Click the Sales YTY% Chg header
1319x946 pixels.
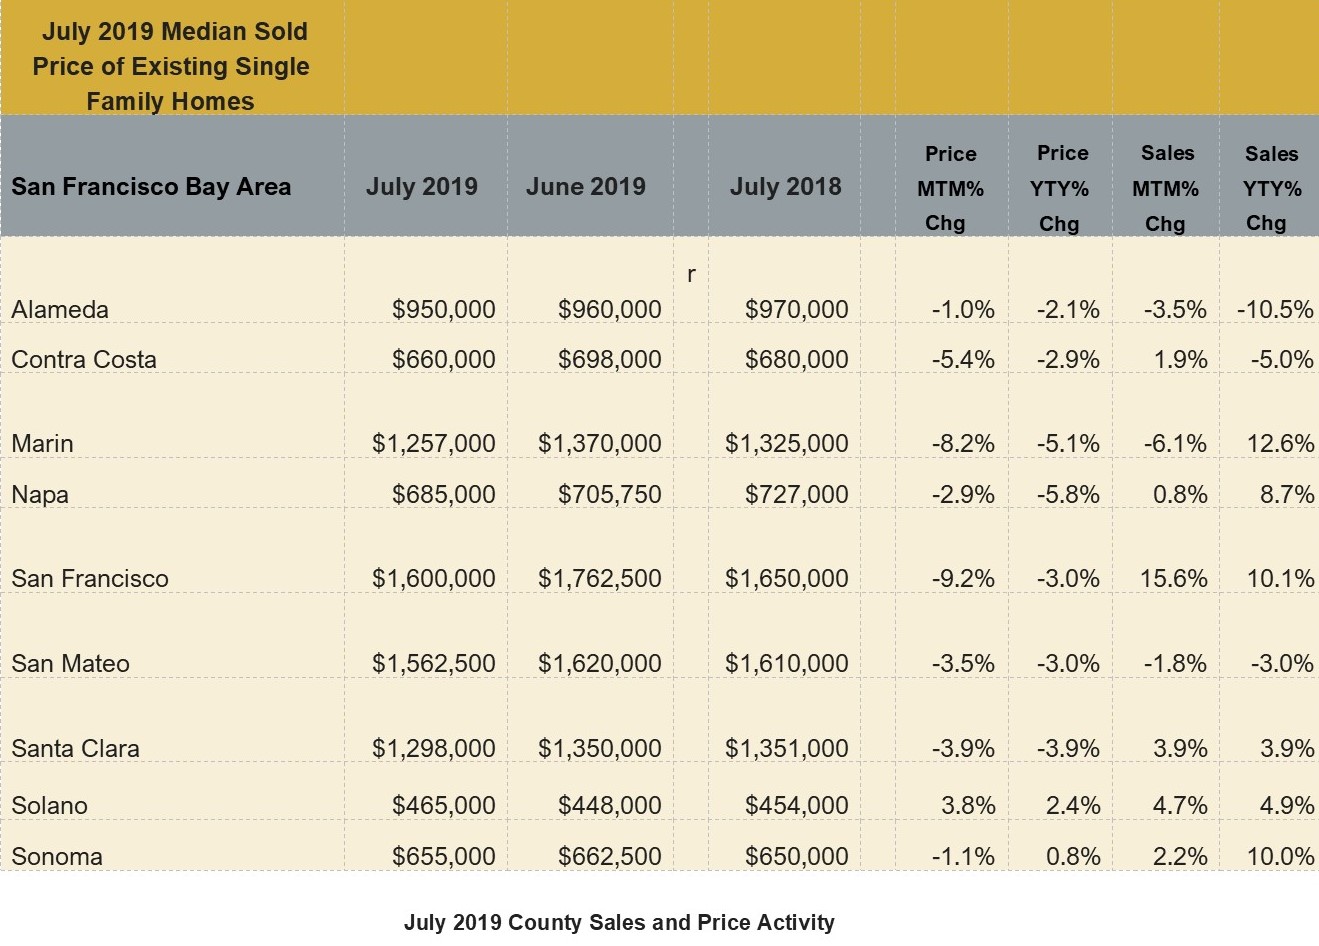1271,188
